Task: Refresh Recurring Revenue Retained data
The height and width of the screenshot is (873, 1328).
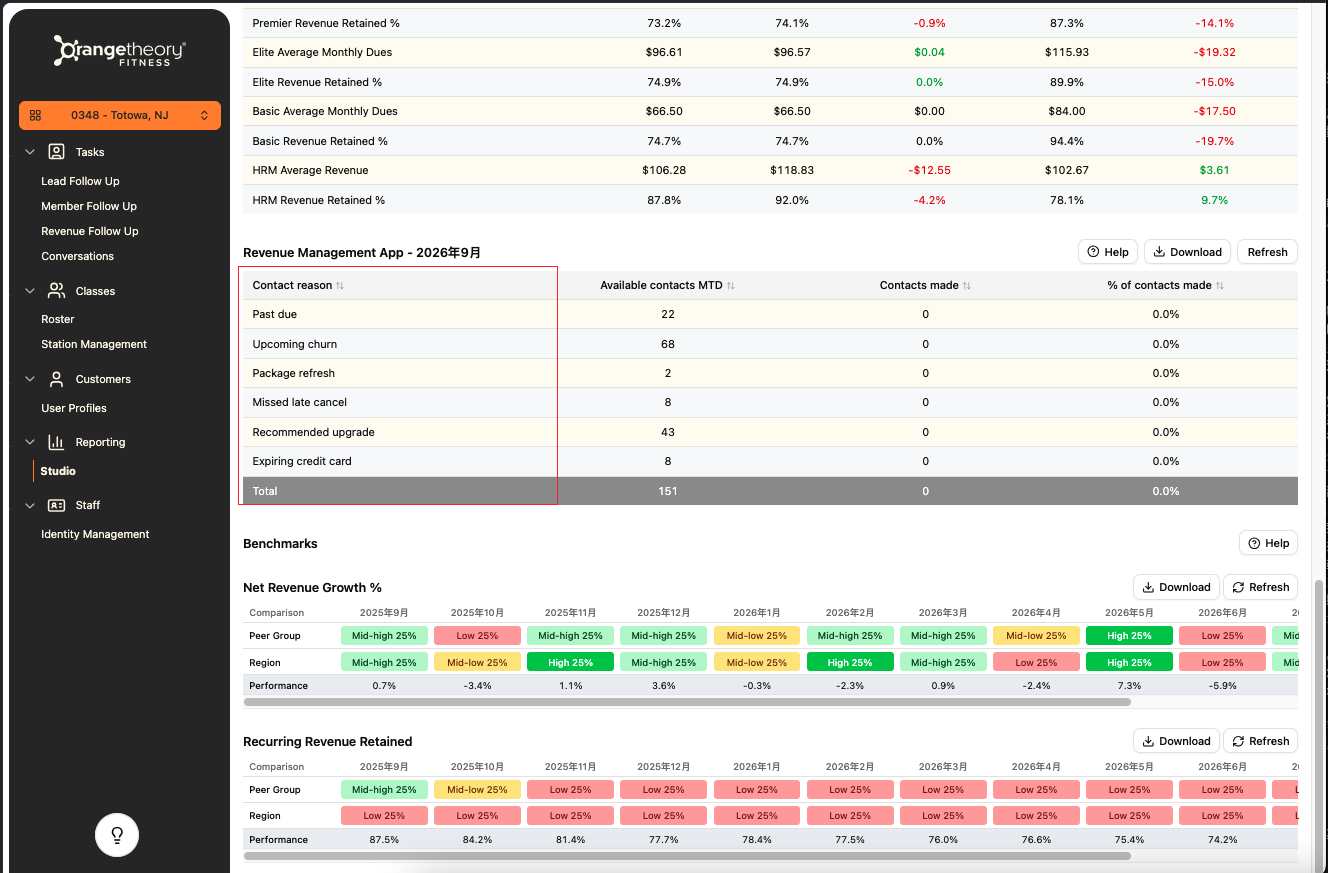Action: (1260, 741)
